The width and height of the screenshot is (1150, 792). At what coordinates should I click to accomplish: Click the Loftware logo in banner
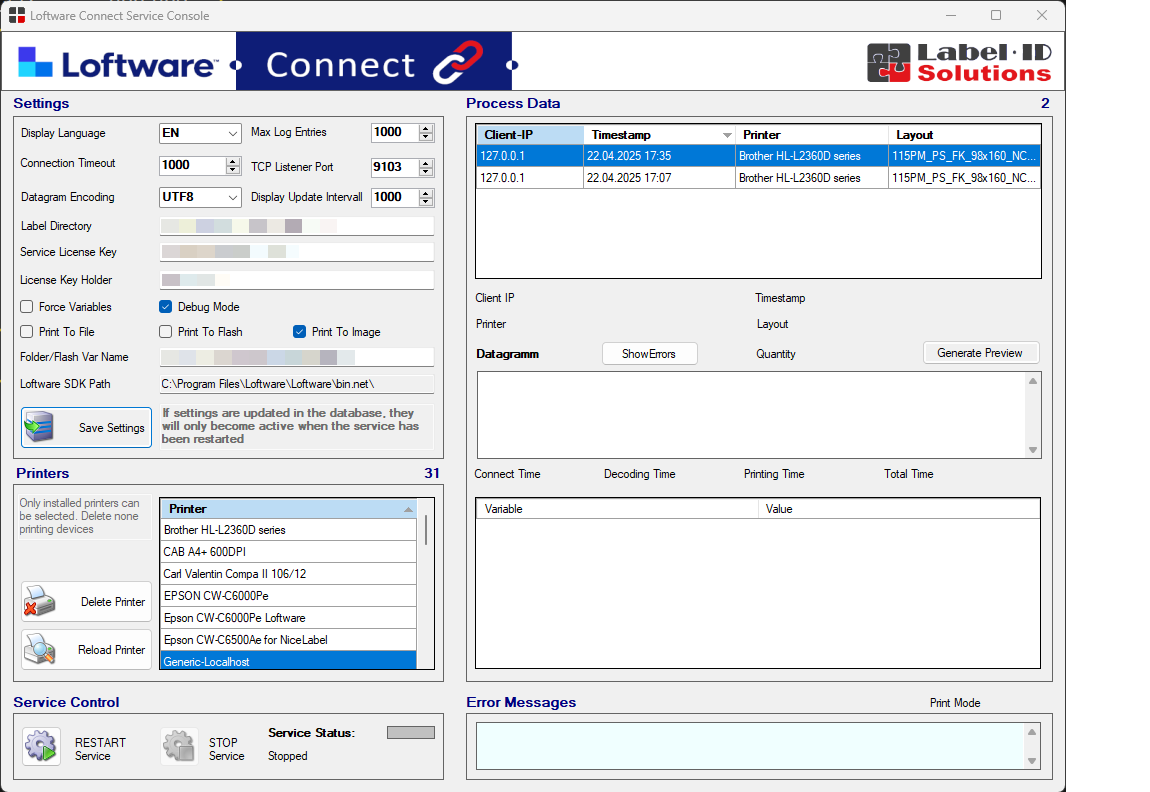(117, 64)
